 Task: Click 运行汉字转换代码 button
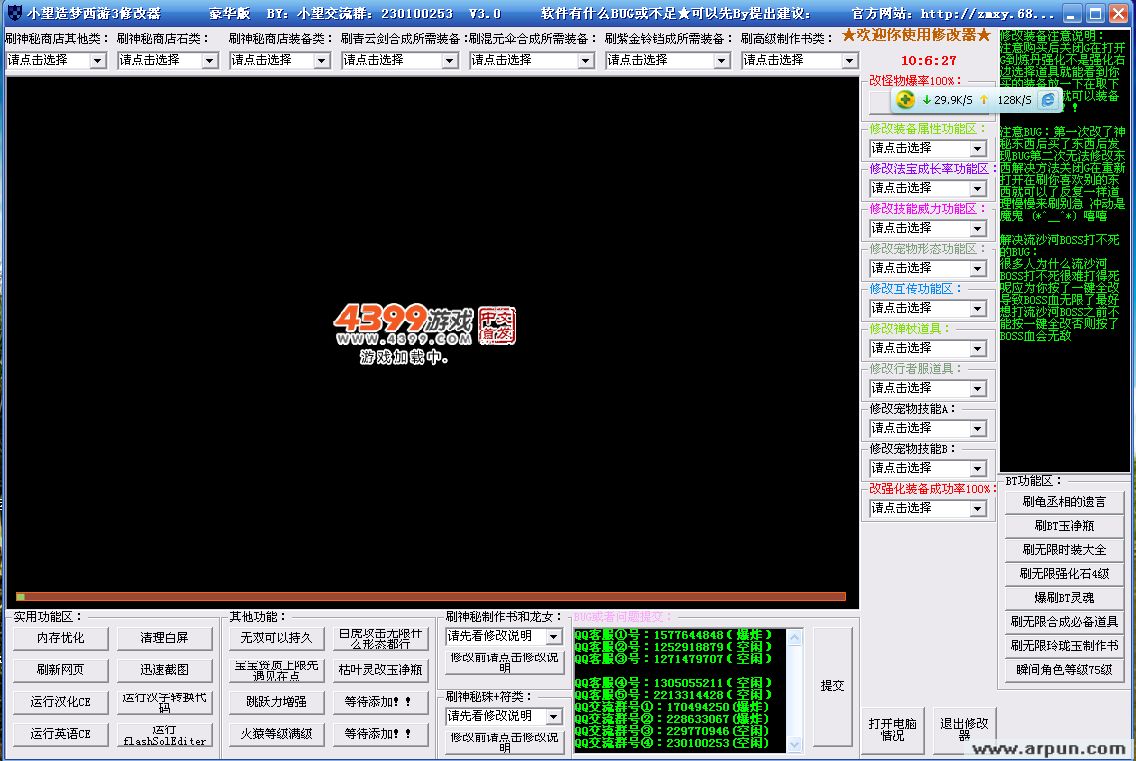(x=164, y=702)
